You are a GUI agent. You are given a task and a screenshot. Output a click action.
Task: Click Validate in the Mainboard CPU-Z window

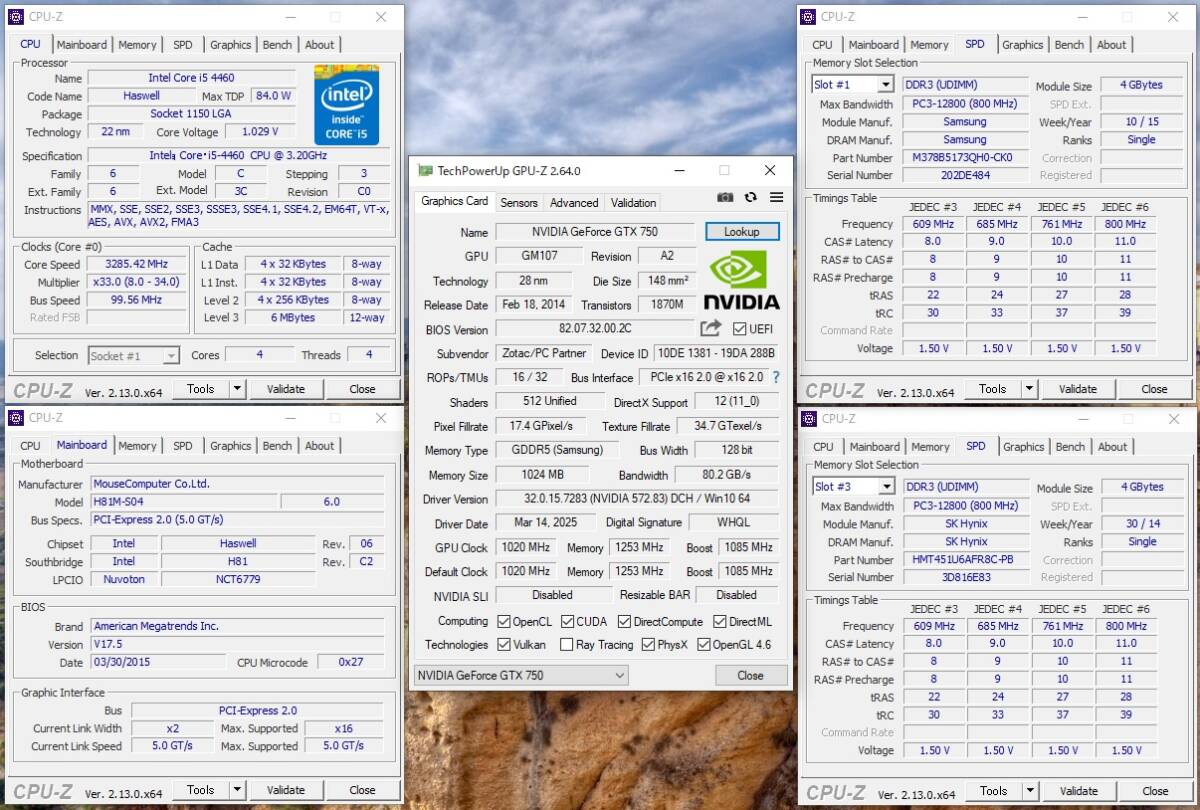click(x=286, y=790)
